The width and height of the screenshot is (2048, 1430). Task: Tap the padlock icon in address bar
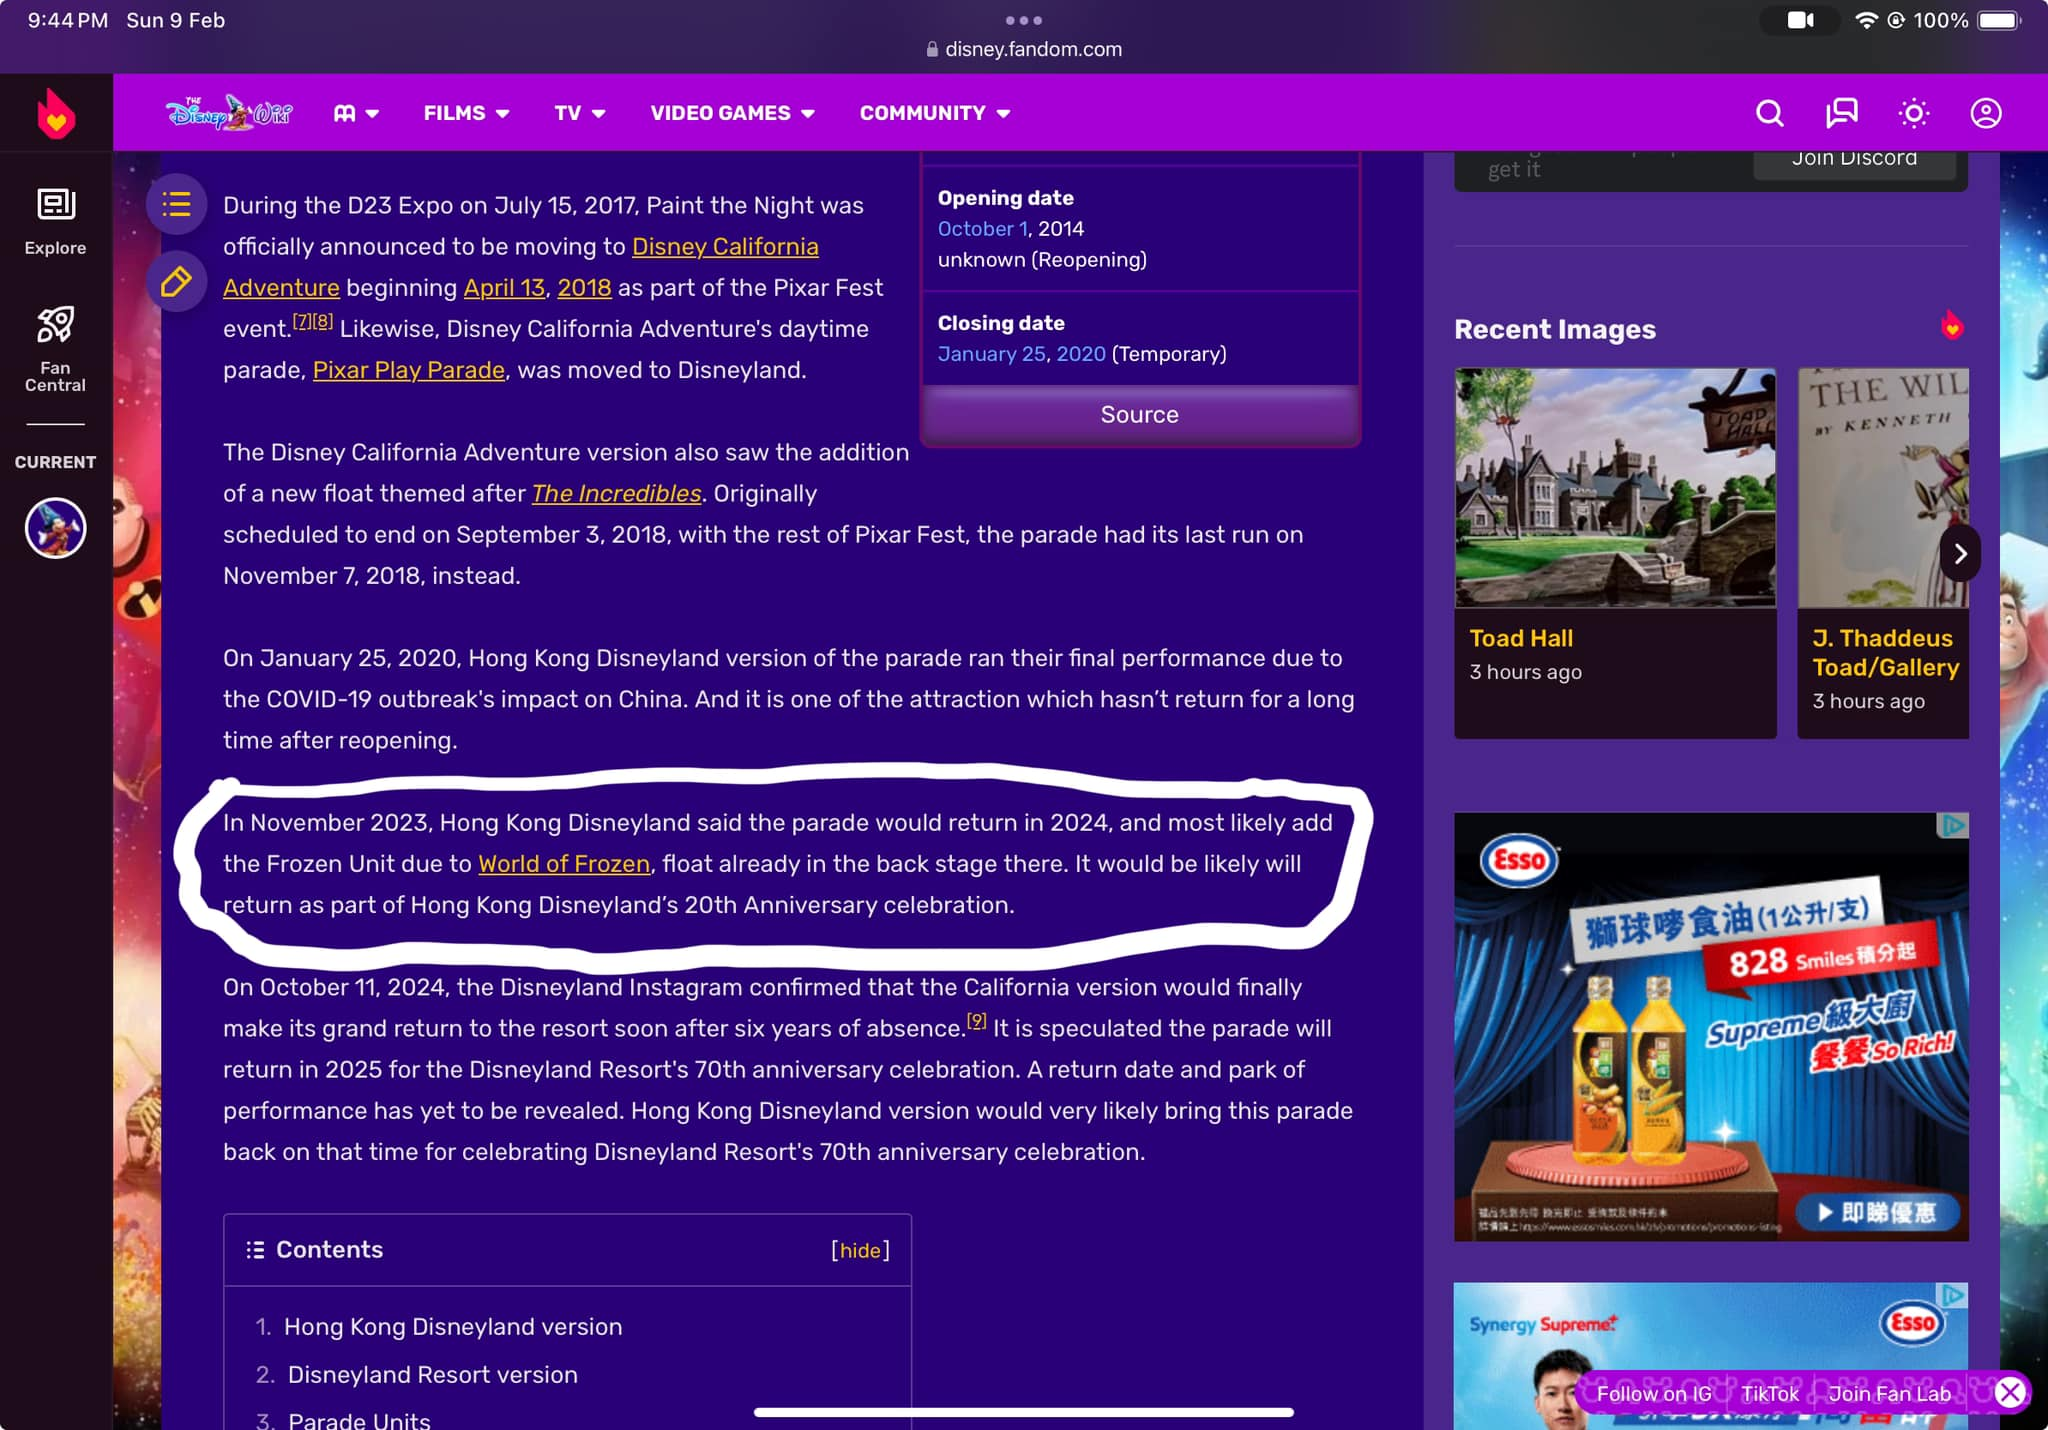[932, 49]
